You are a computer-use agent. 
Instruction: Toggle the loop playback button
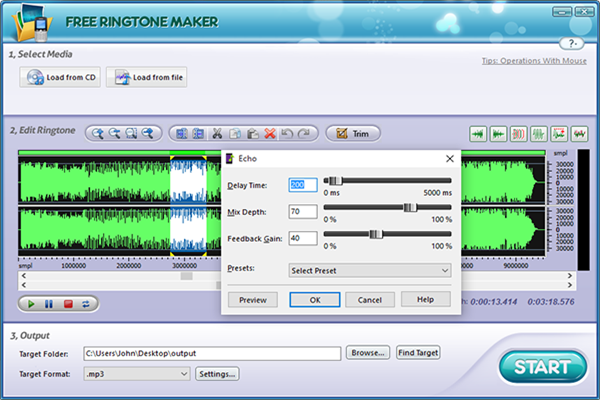(x=86, y=303)
